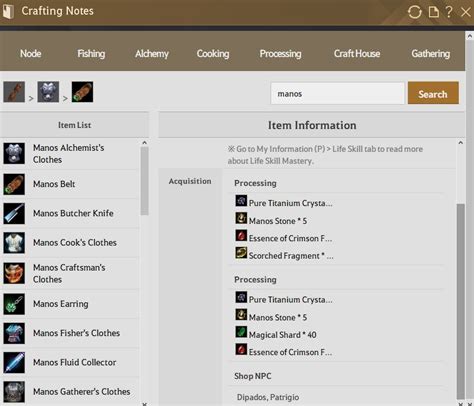Click "Manos Fluid Collector" entry text

click(75, 362)
